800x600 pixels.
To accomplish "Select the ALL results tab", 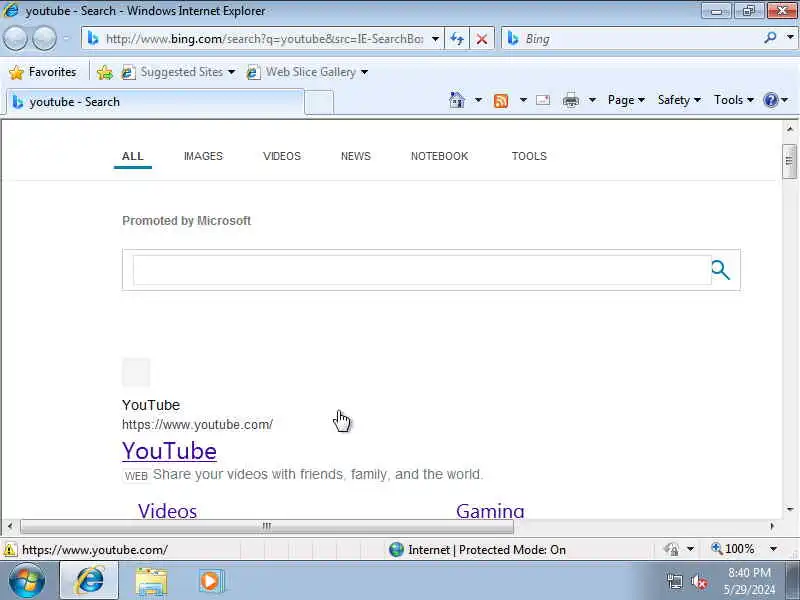I will pos(133,156).
